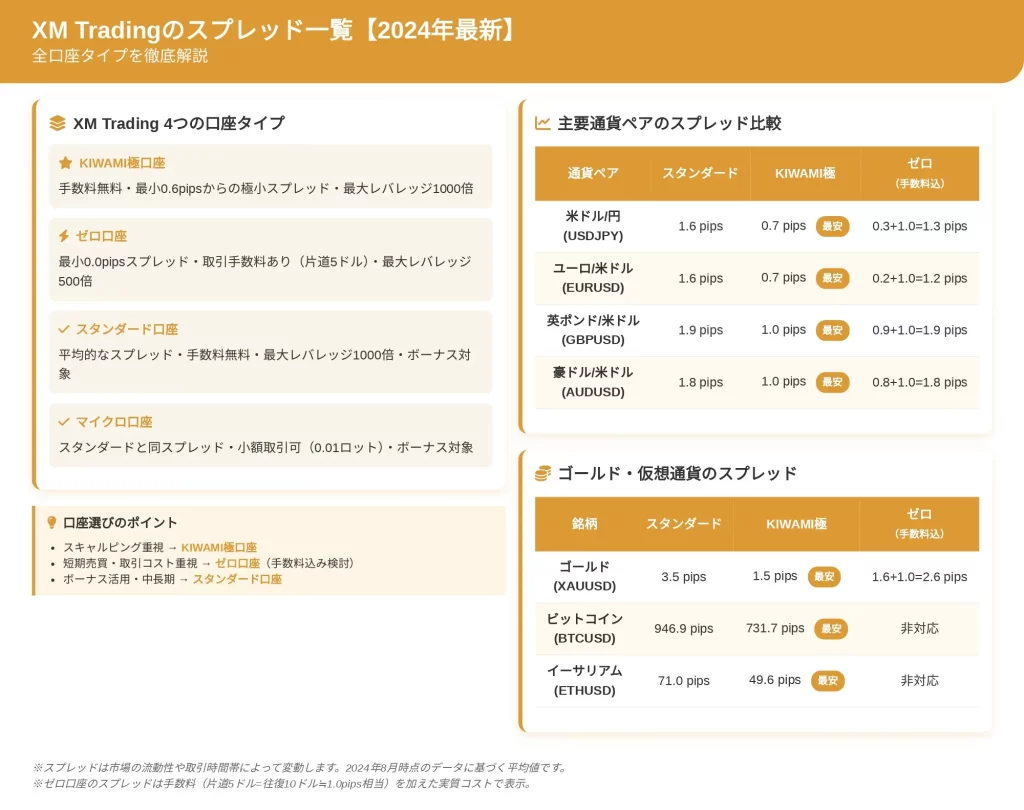
Task: Click the lightbulb icon next to 口座選びのポイント
Action: pyautogui.click(x=52, y=523)
